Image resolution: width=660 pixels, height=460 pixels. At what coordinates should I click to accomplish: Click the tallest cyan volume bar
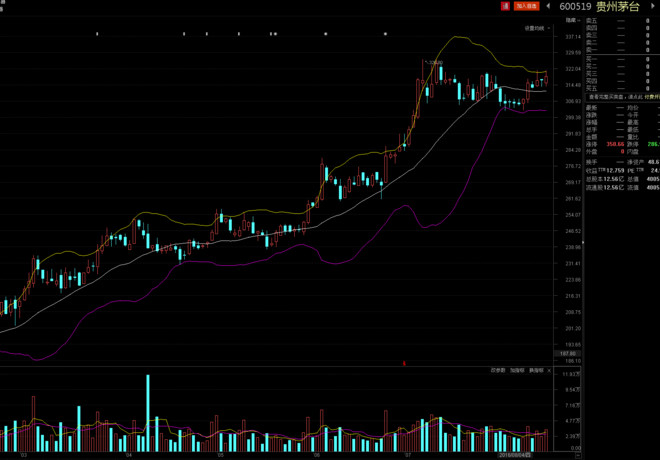tap(148, 413)
